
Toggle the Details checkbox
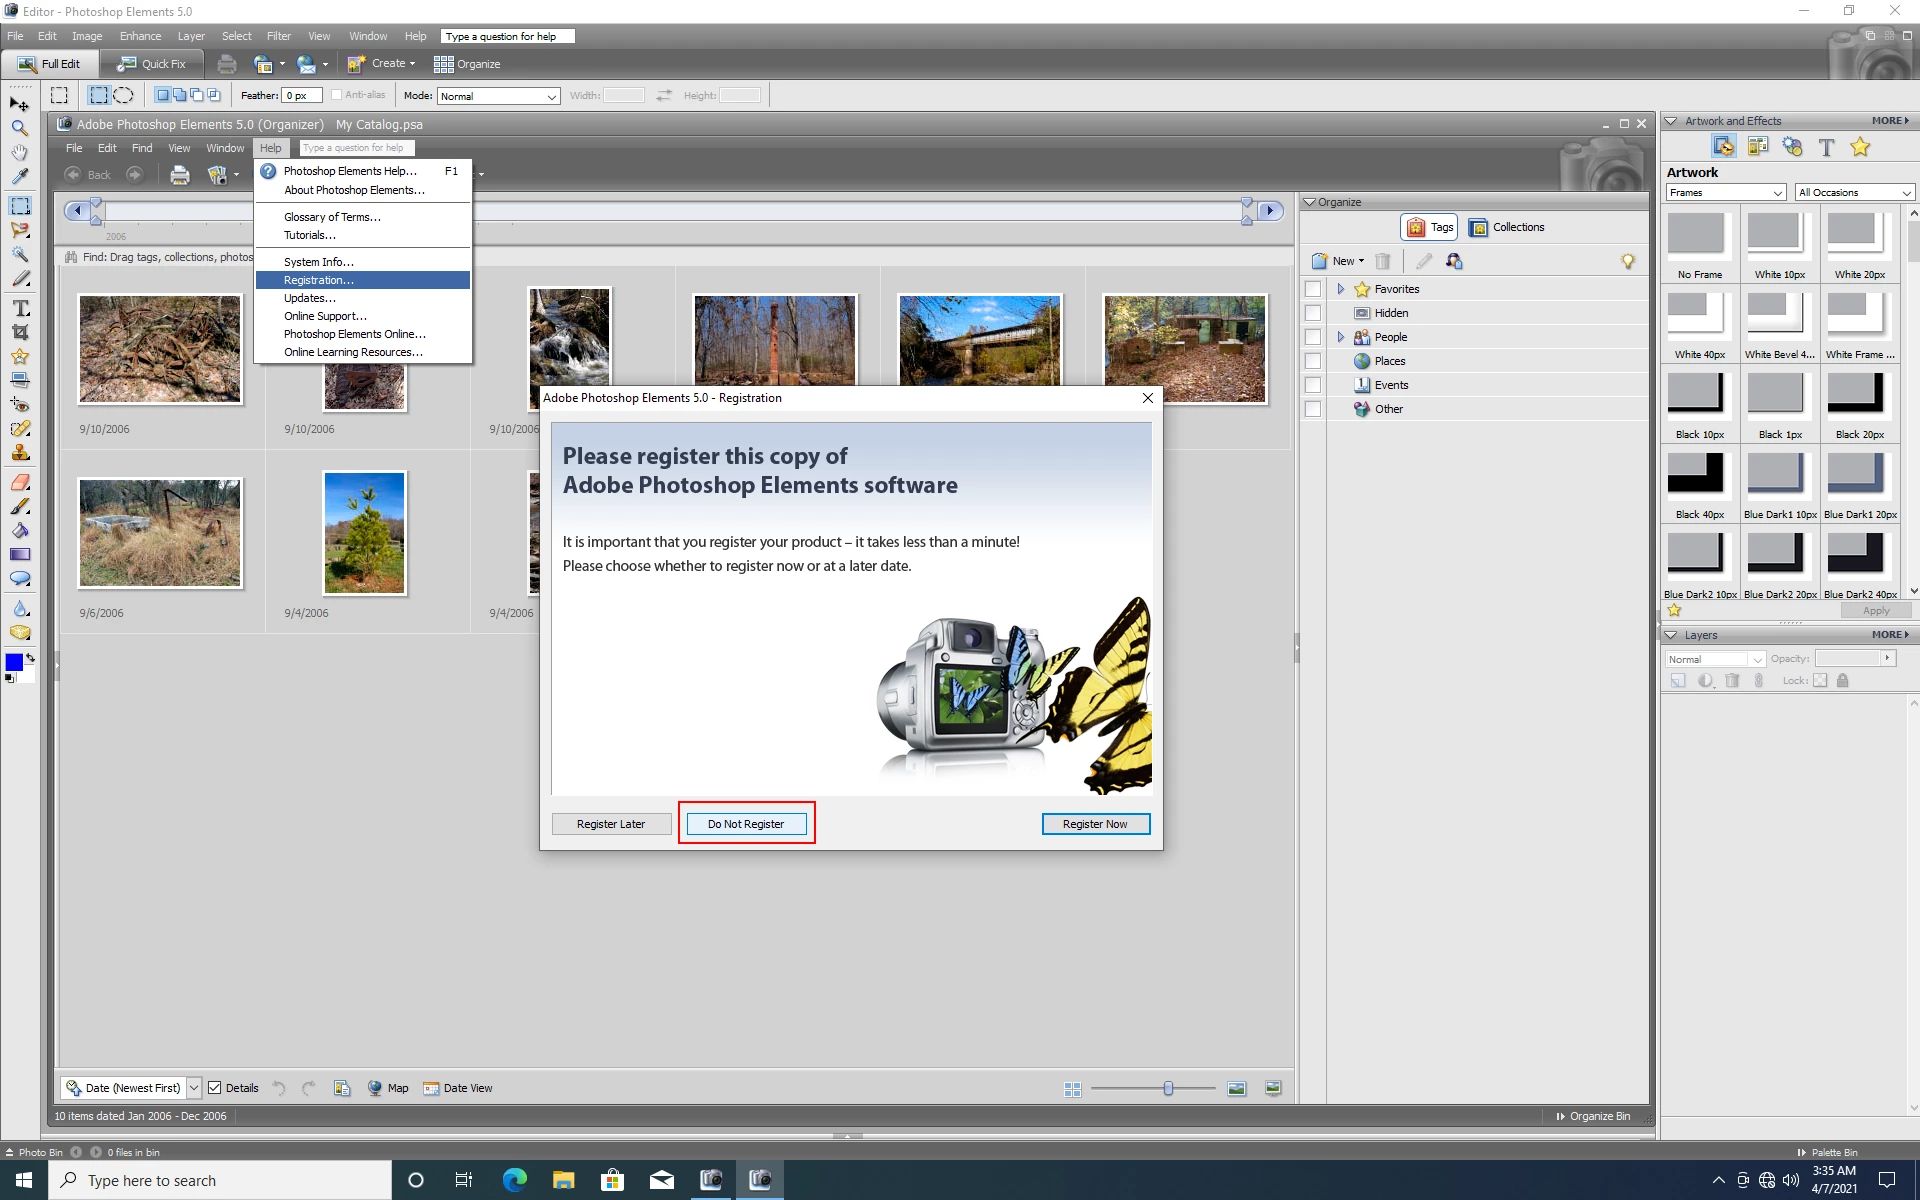(x=215, y=1088)
